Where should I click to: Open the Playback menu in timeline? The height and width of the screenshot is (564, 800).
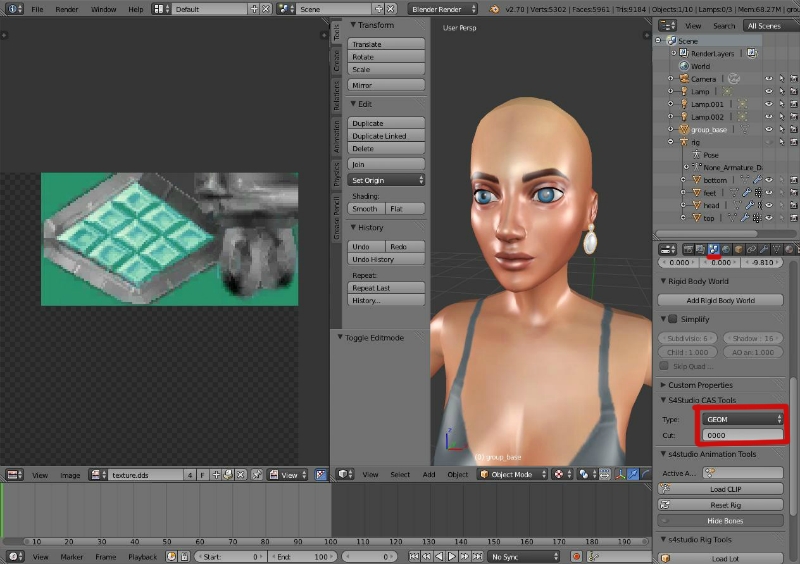[142, 557]
